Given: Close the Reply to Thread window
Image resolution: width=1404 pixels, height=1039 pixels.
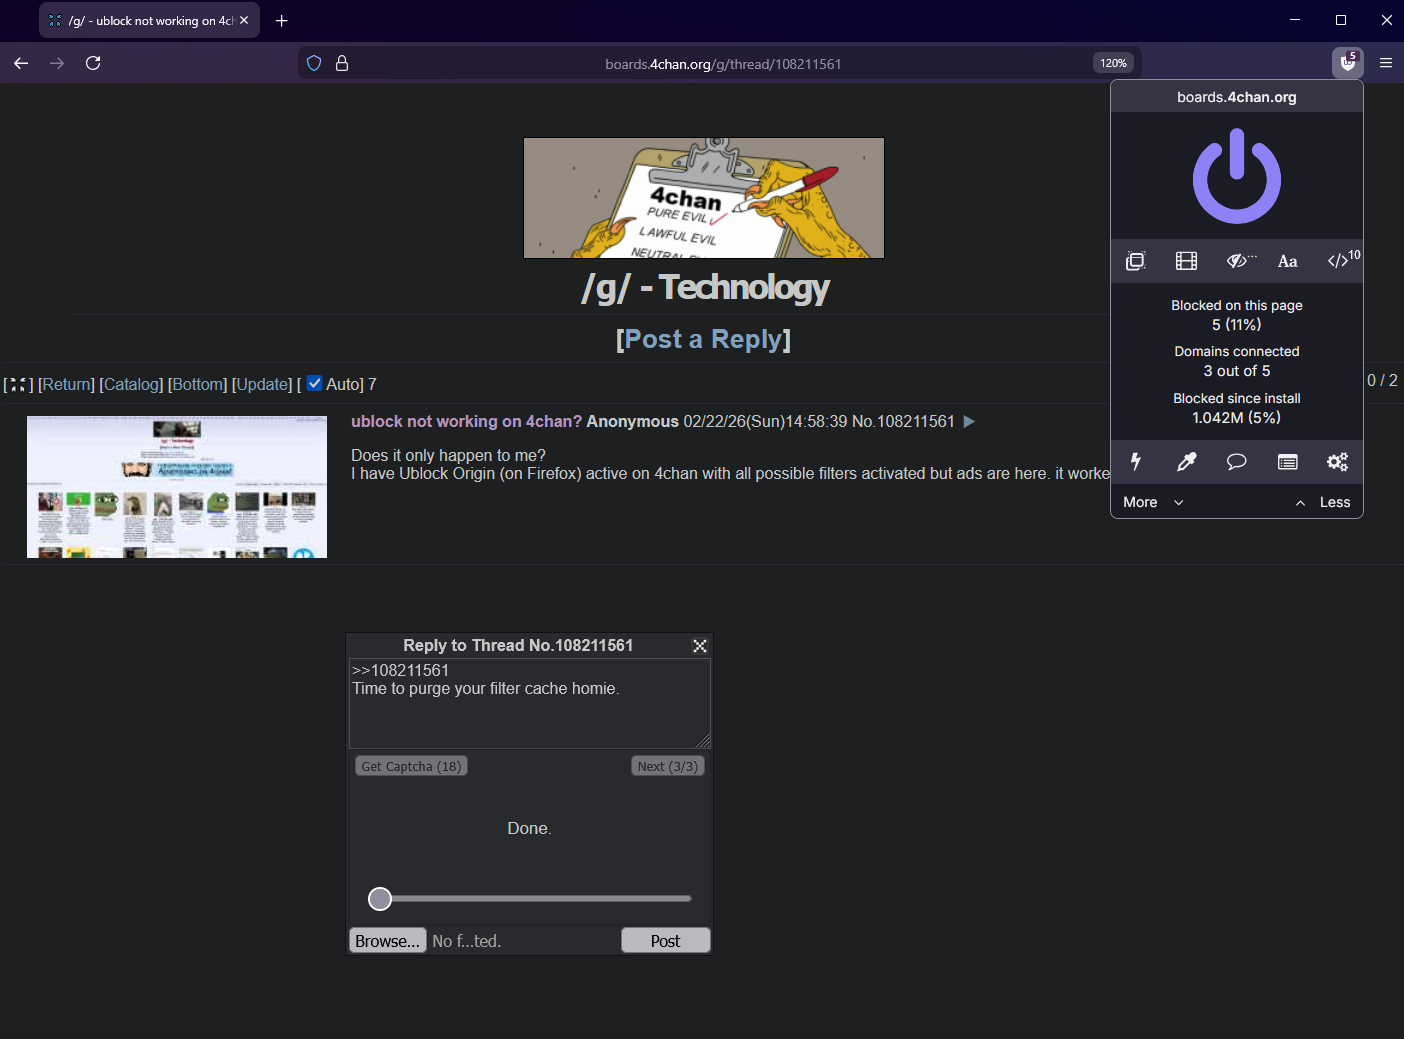Looking at the screenshot, I should click(x=700, y=646).
